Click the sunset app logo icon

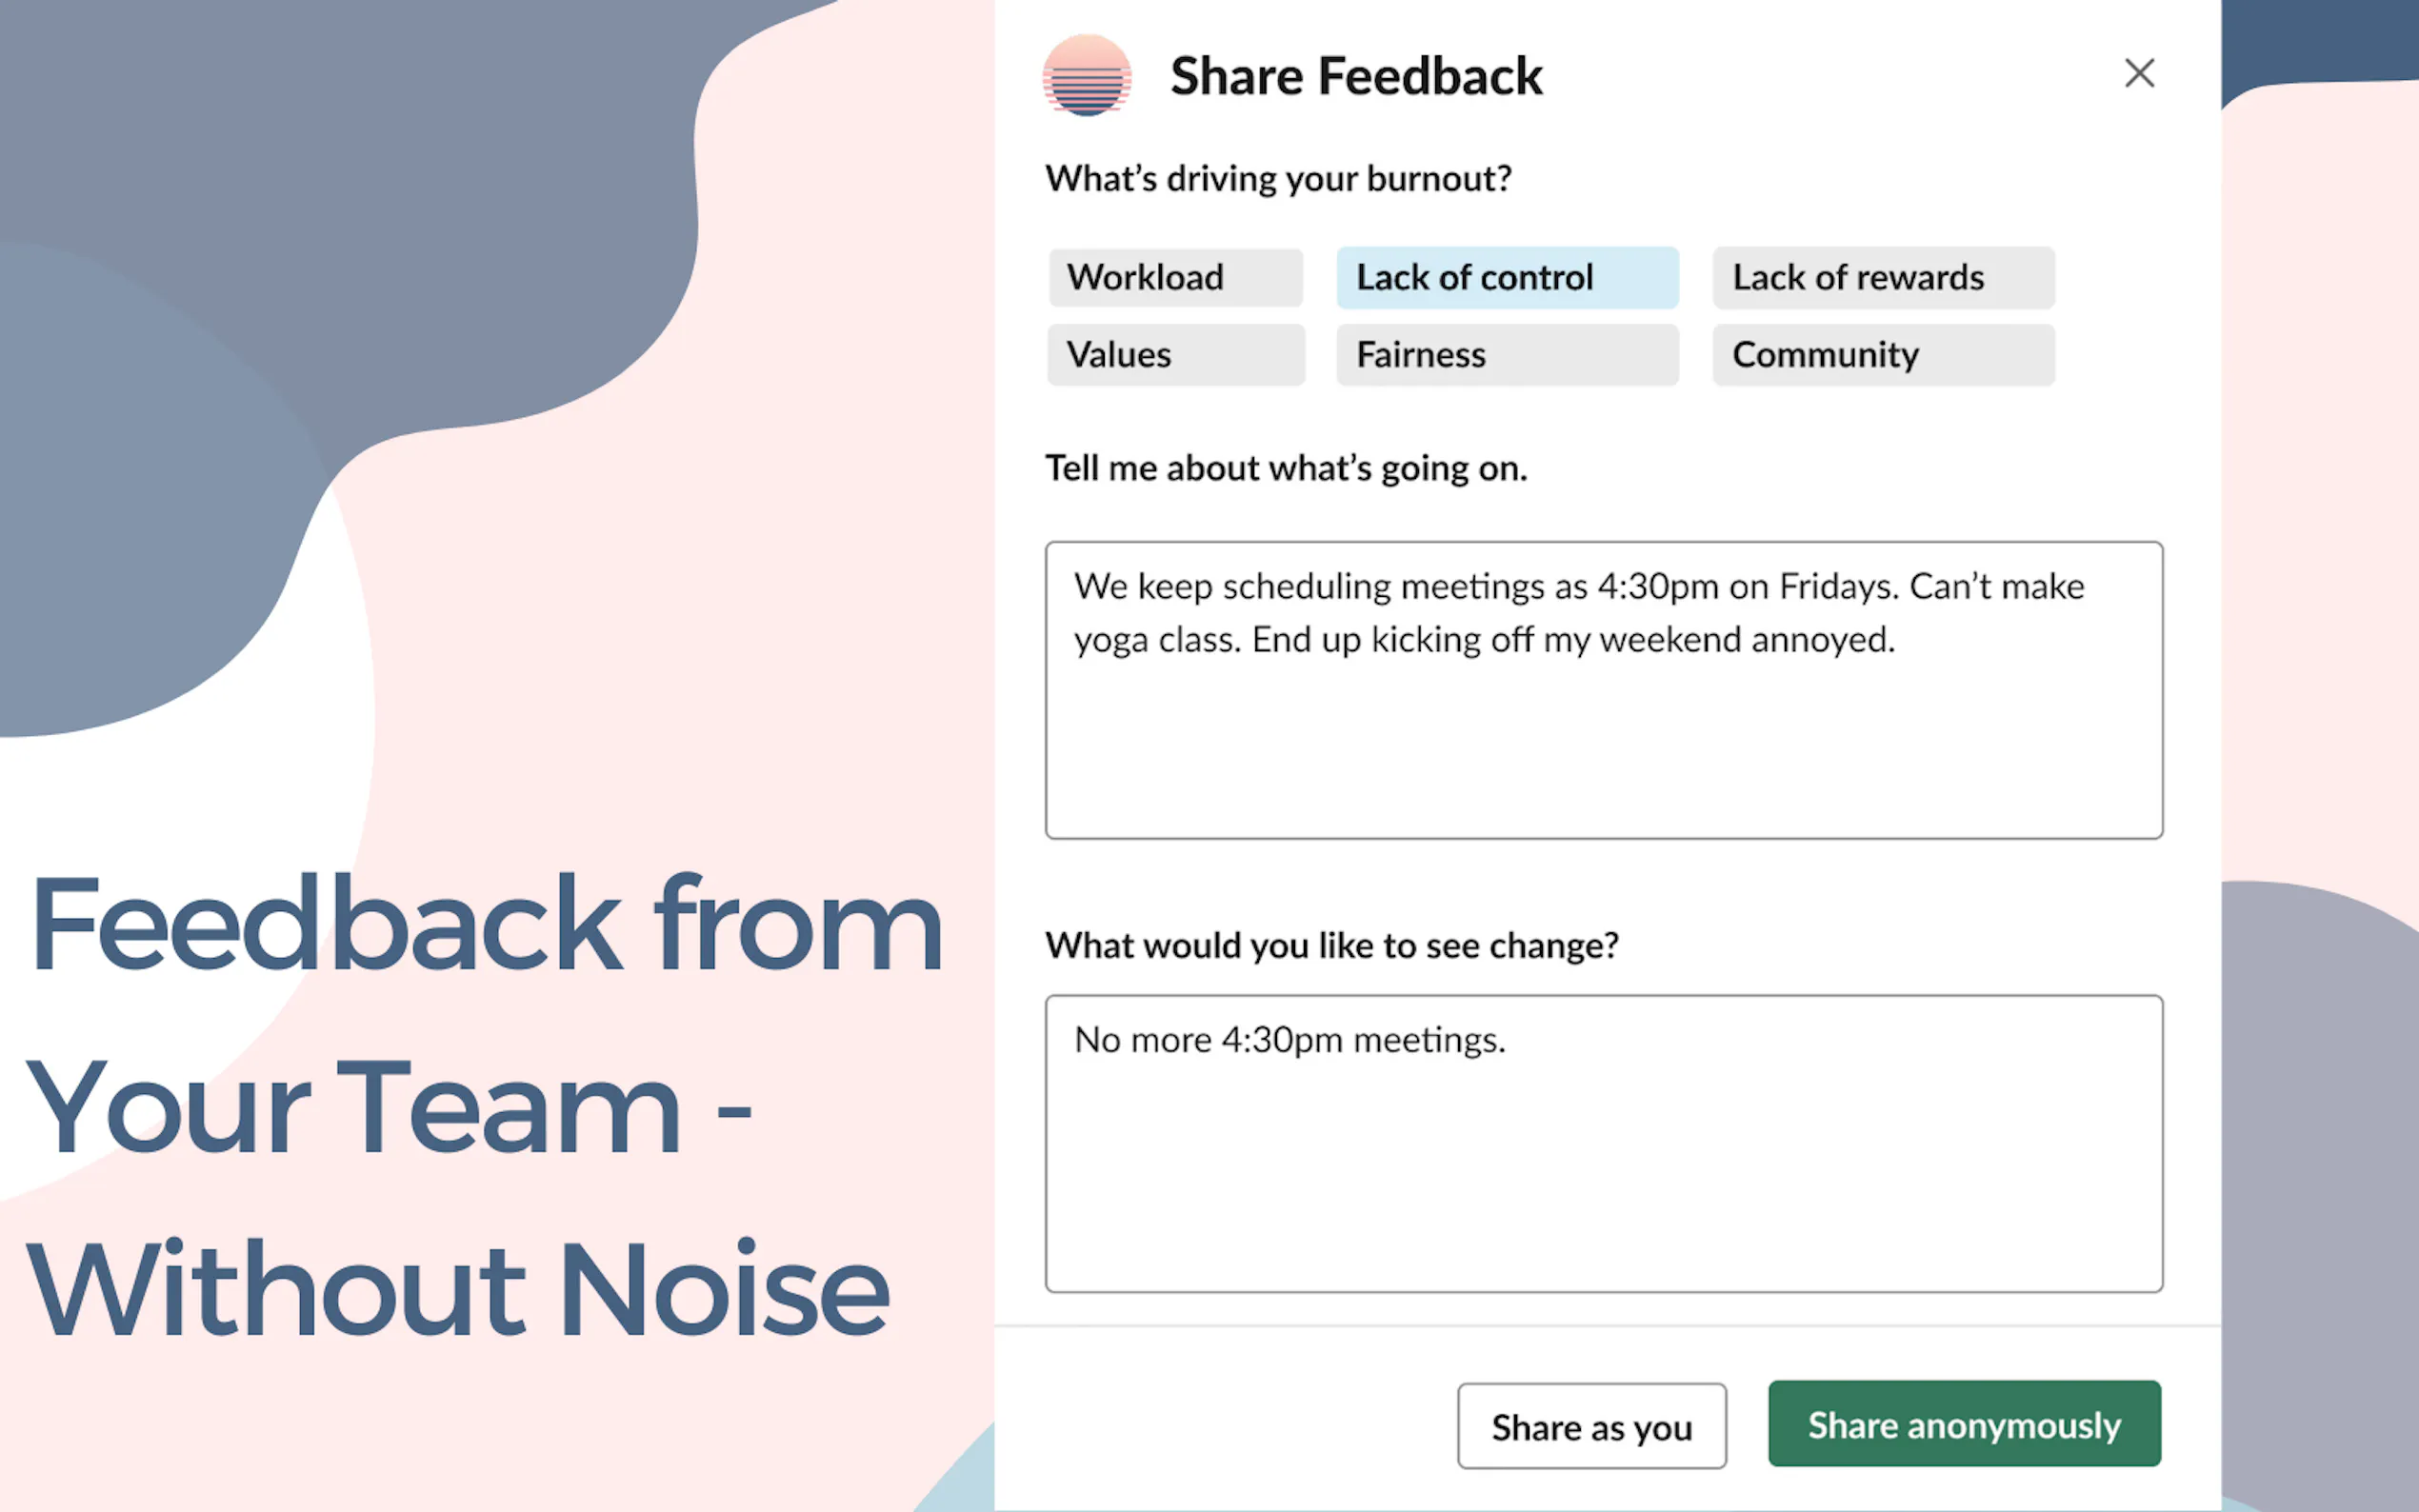tap(1086, 75)
